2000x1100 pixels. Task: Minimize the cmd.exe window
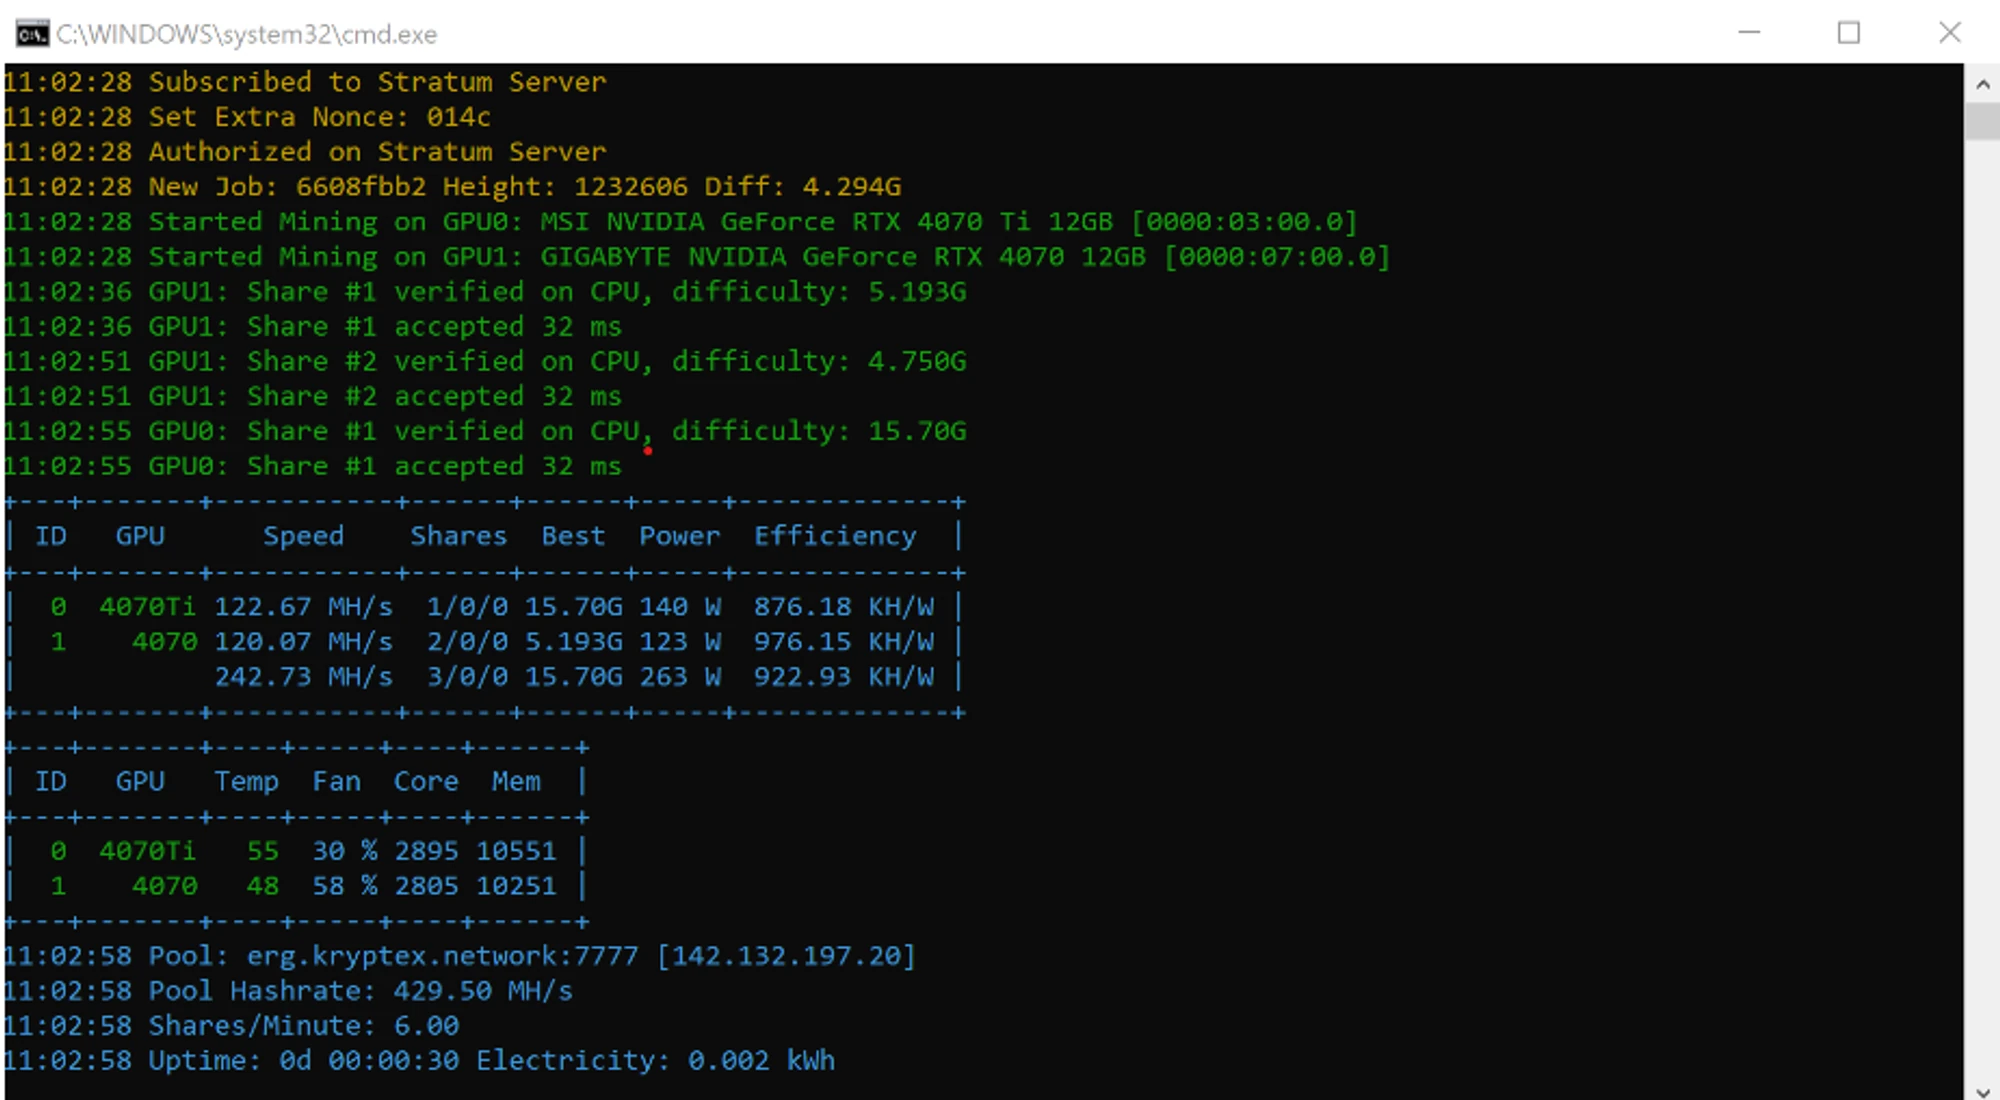point(1749,33)
